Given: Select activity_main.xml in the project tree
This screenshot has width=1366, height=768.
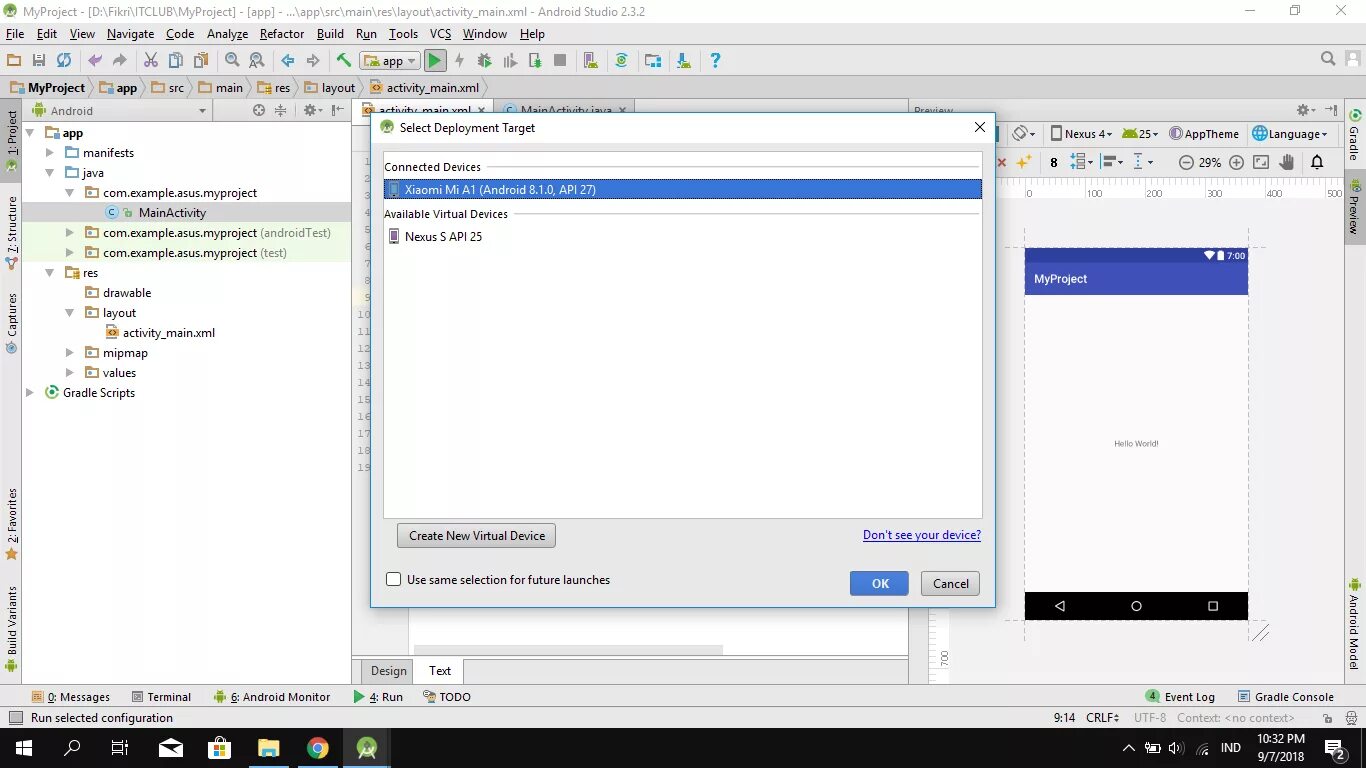Looking at the screenshot, I should (168, 333).
